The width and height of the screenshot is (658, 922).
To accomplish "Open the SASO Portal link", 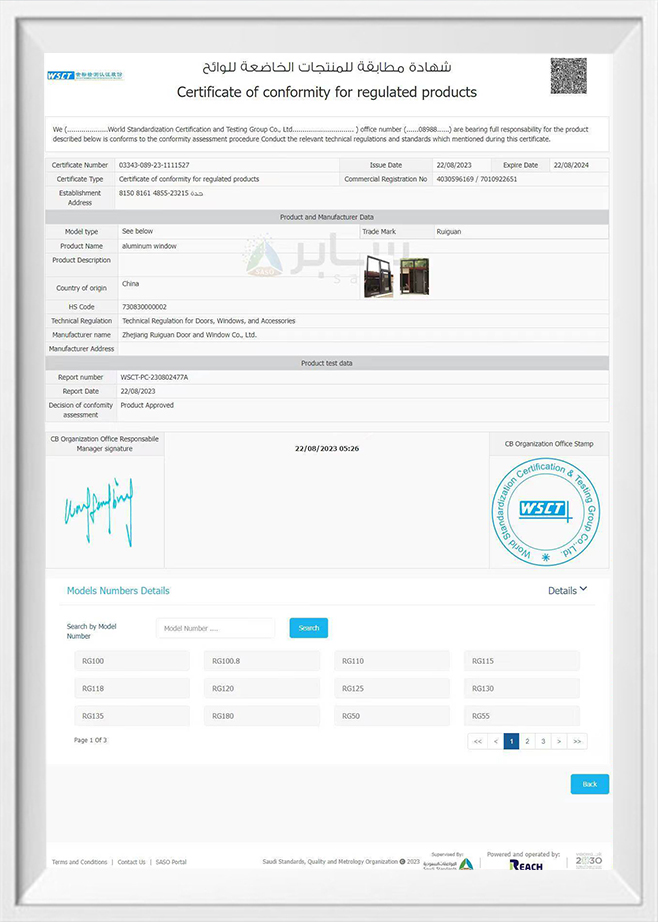I will coord(169,862).
